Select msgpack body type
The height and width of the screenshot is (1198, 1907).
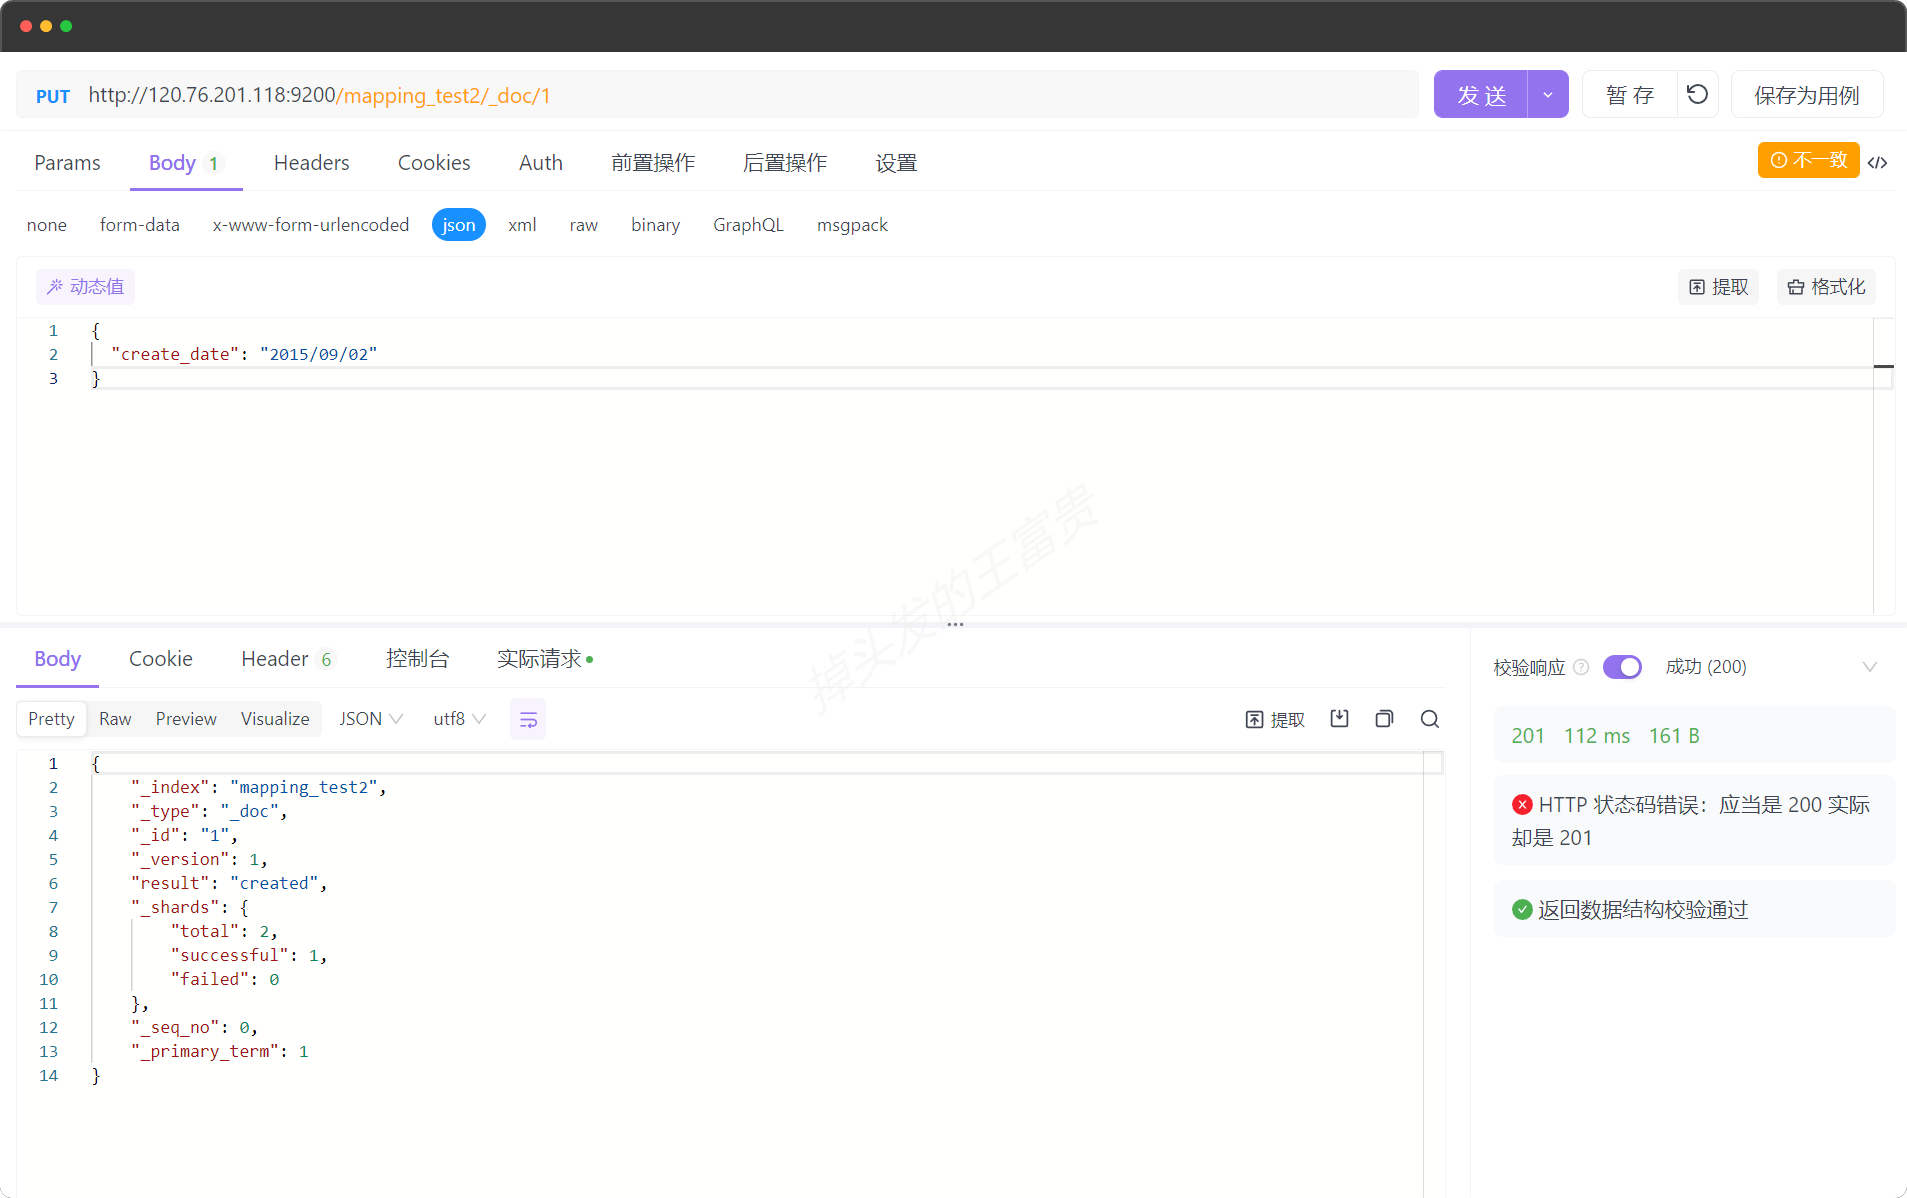coord(852,225)
